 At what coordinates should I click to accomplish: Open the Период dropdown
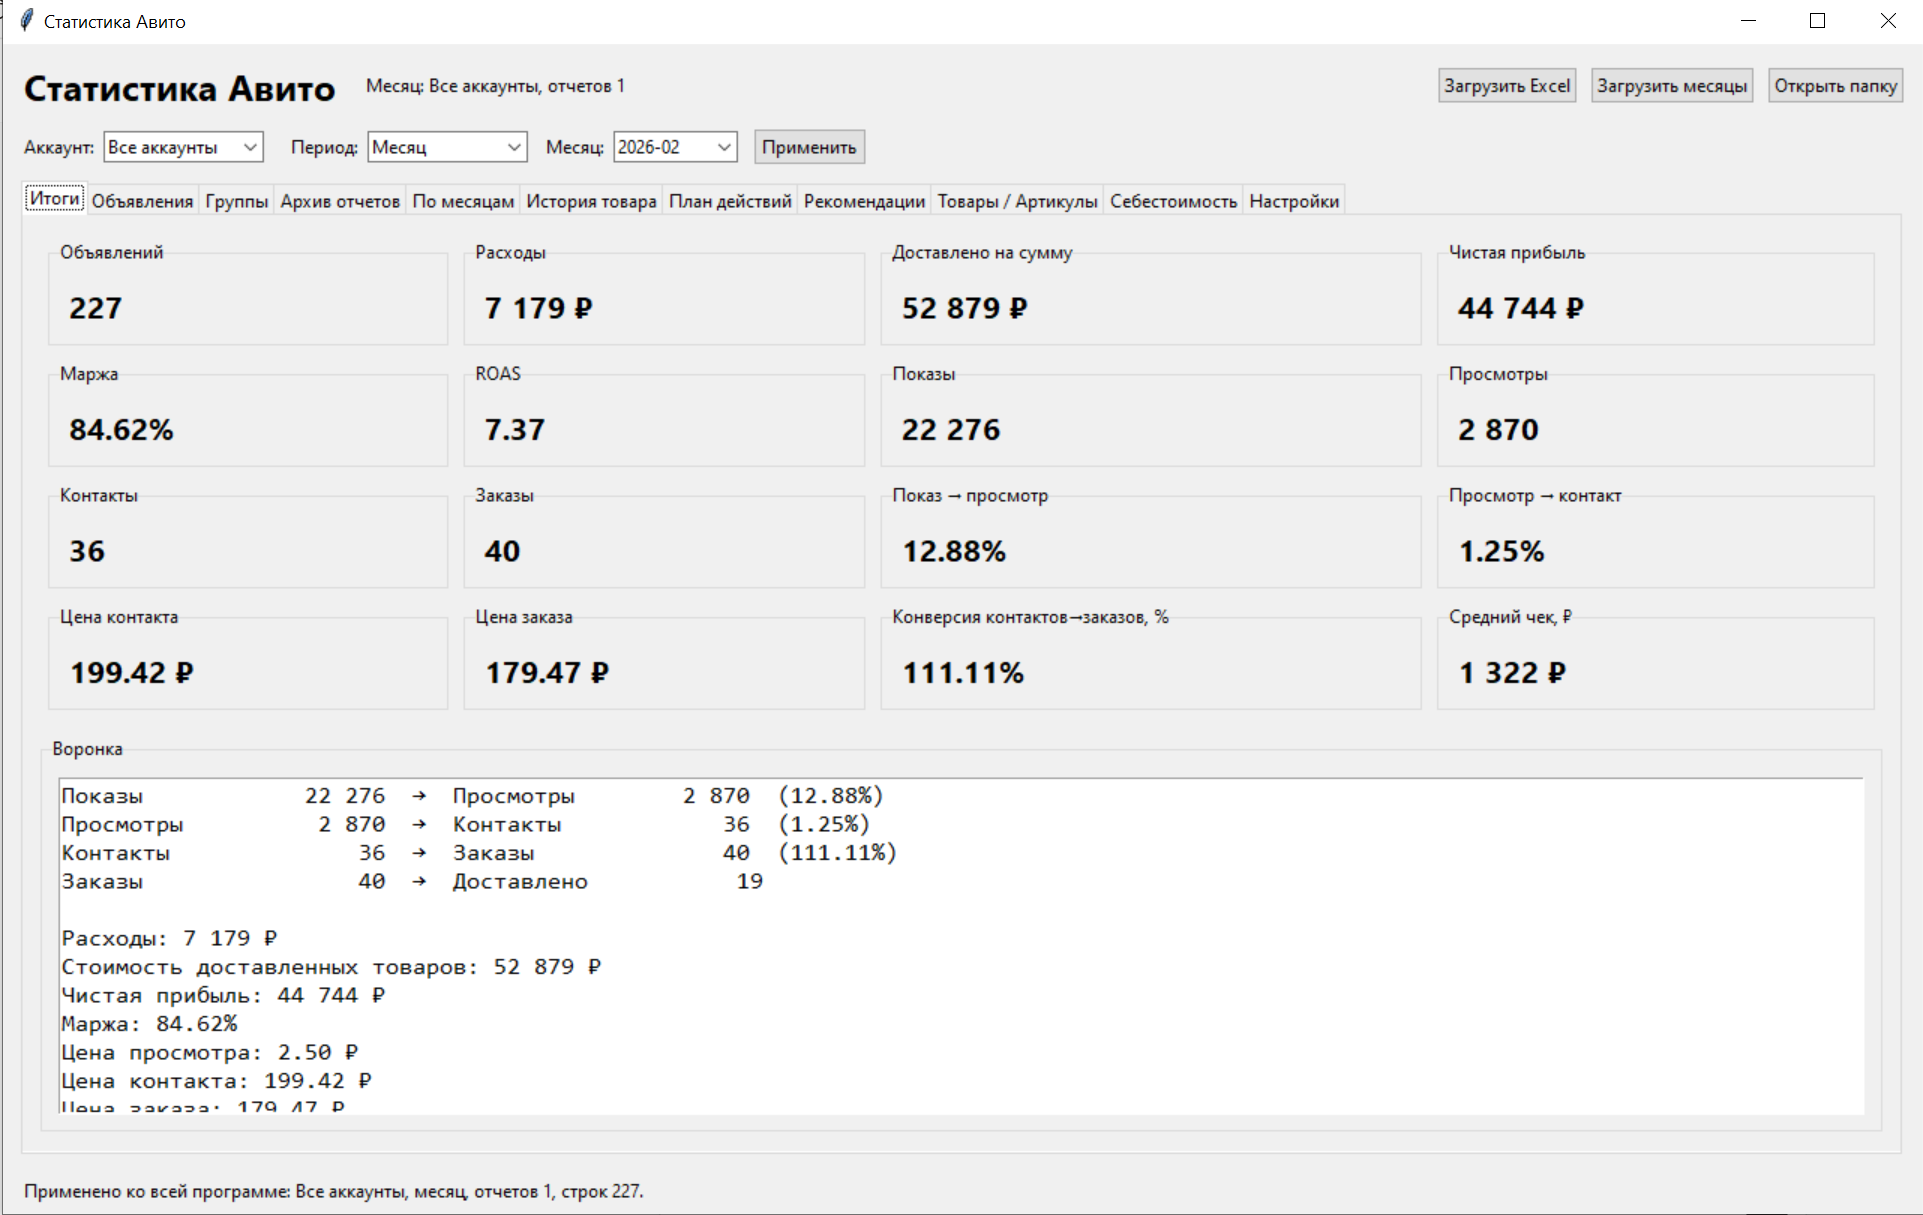[447, 147]
